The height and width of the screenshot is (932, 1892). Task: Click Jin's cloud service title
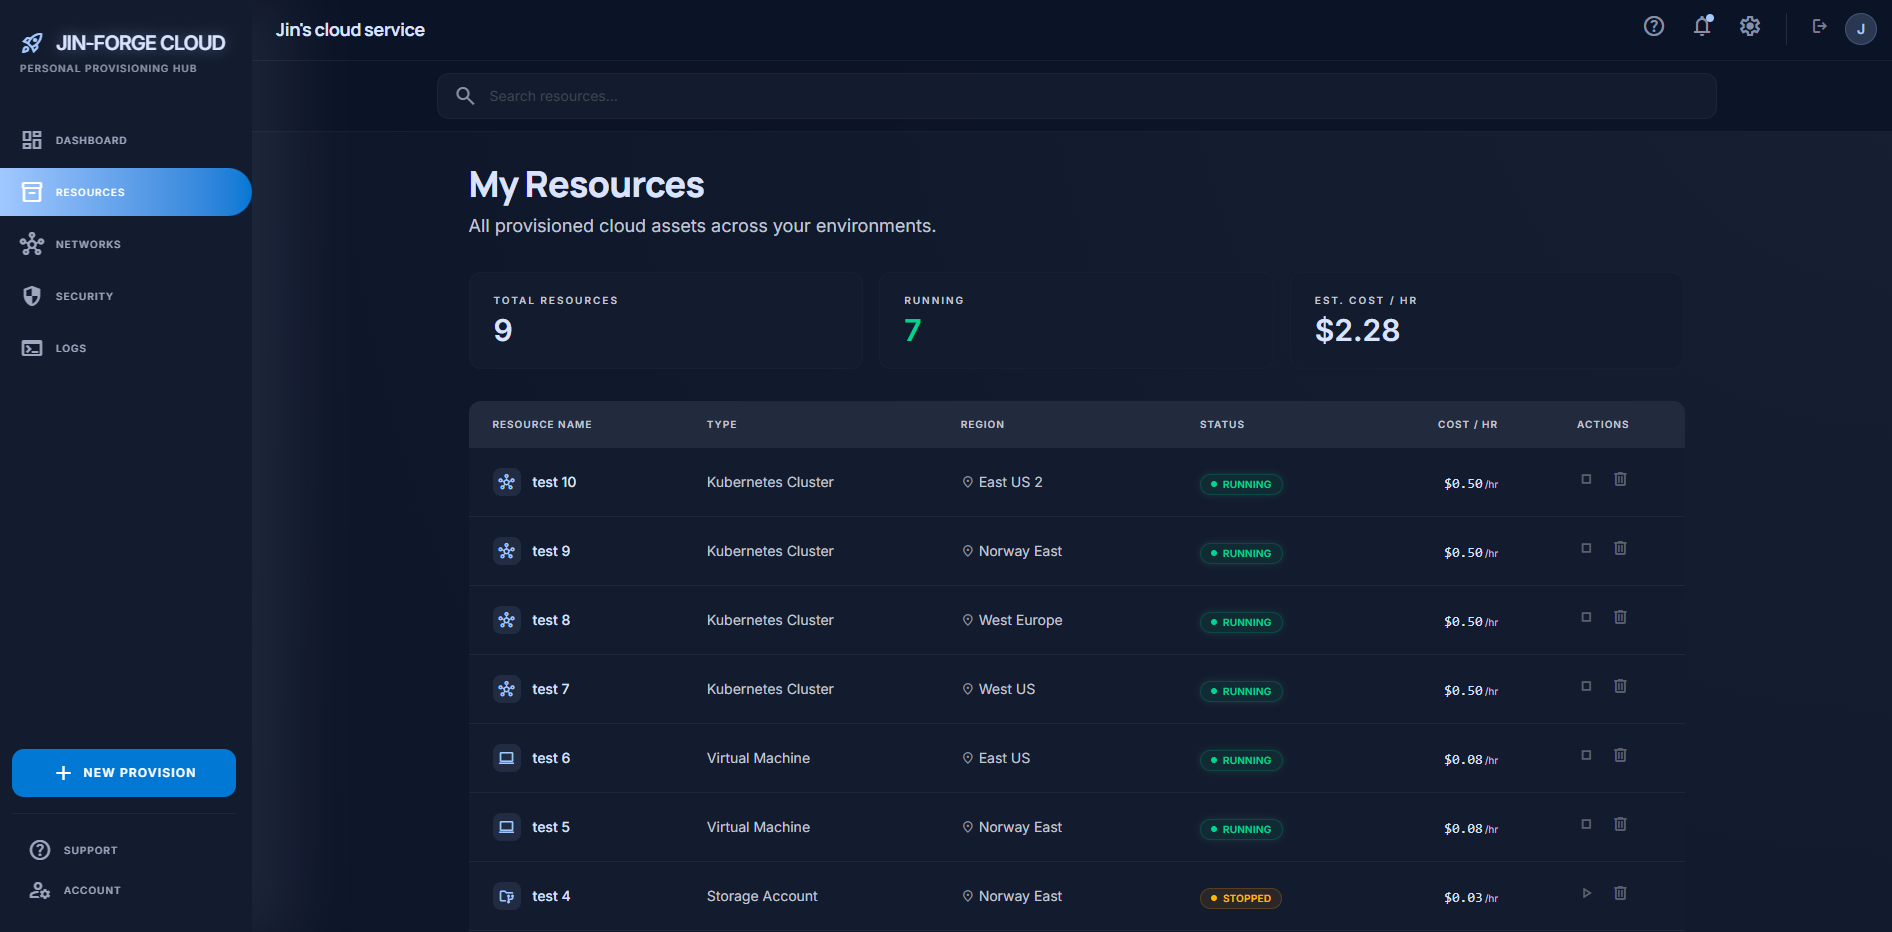[x=350, y=30]
